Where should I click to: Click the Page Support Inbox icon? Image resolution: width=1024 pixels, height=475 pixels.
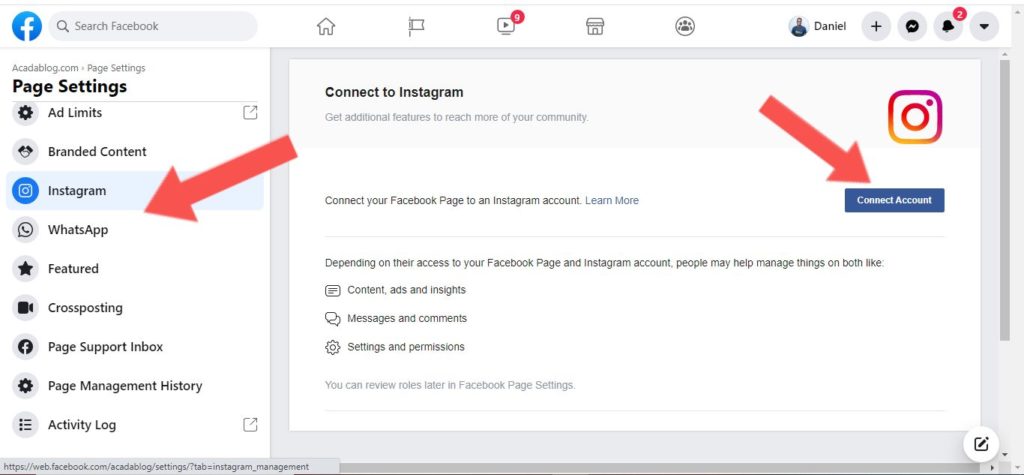coord(25,347)
